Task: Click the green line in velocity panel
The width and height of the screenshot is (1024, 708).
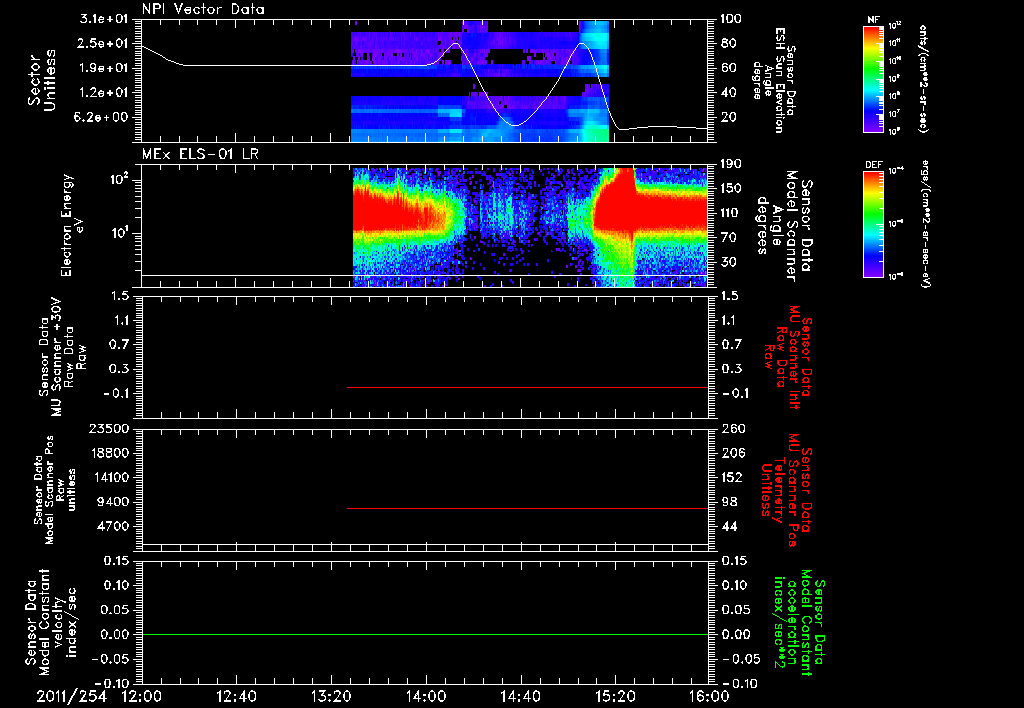Action: pyautogui.click(x=425, y=634)
